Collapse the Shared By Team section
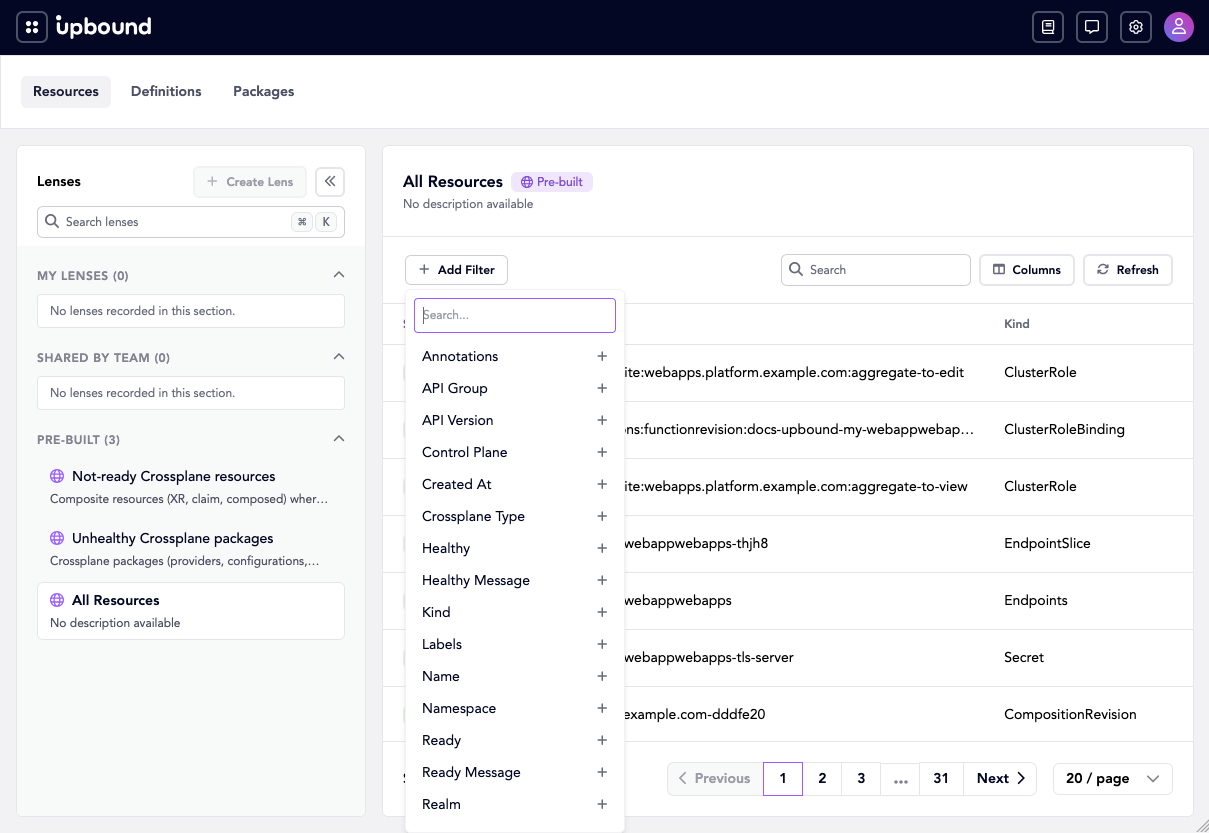This screenshot has width=1209, height=833. click(339, 357)
